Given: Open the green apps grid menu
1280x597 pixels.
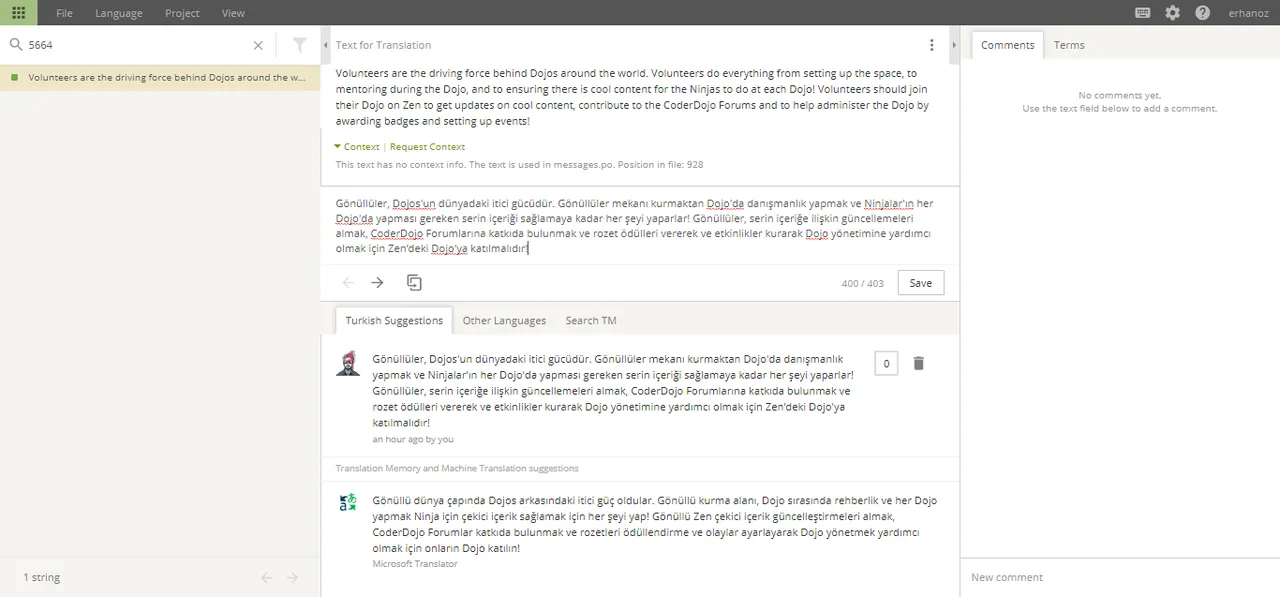Looking at the screenshot, I should coord(19,13).
